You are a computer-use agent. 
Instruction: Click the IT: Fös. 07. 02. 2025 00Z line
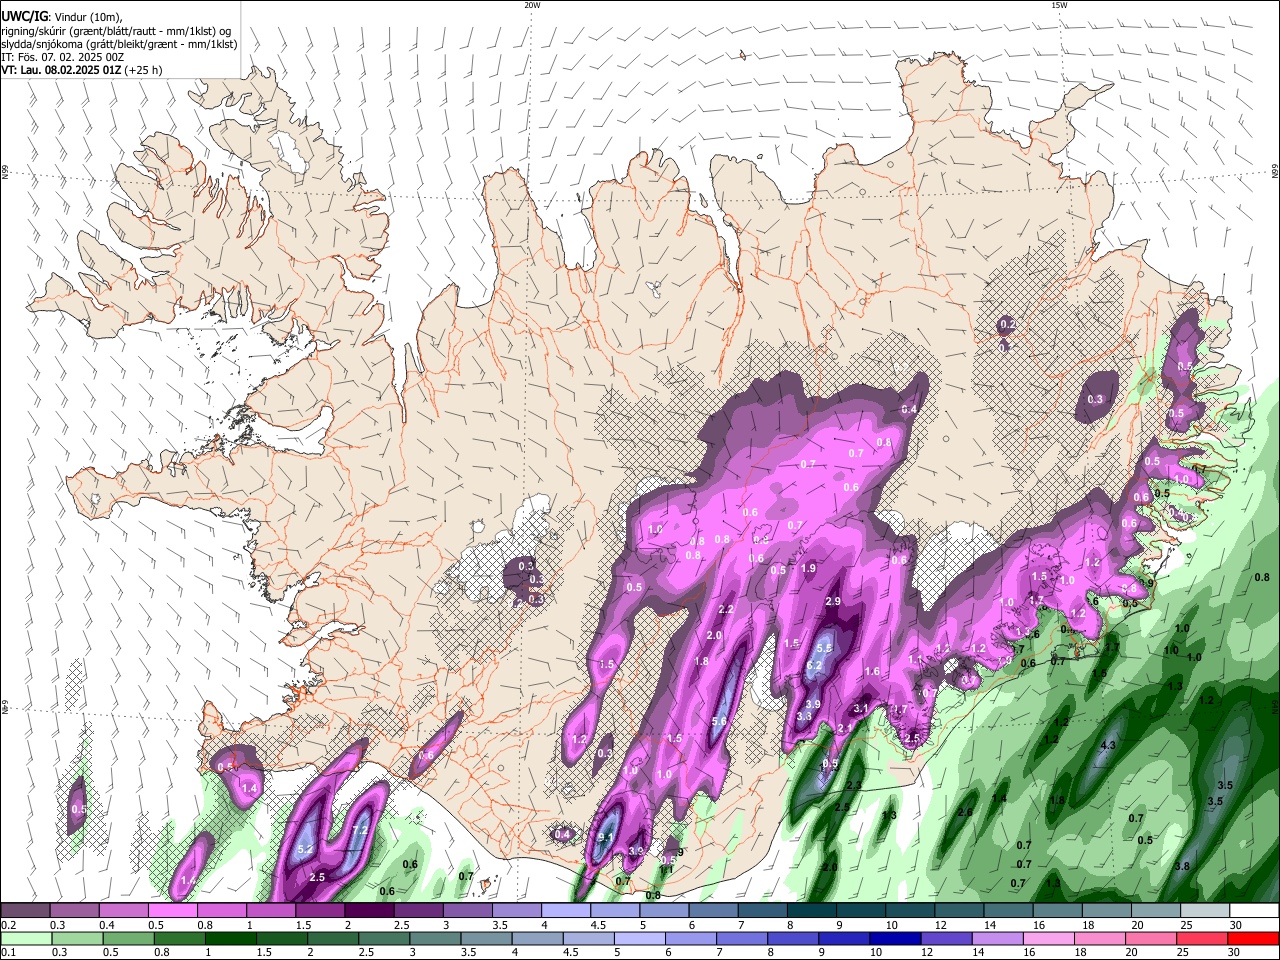coord(63,57)
